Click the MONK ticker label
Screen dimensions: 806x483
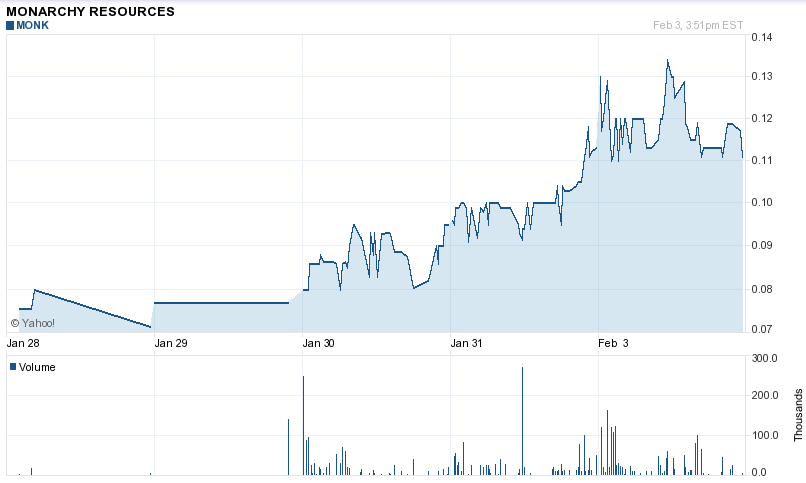click(32, 25)
